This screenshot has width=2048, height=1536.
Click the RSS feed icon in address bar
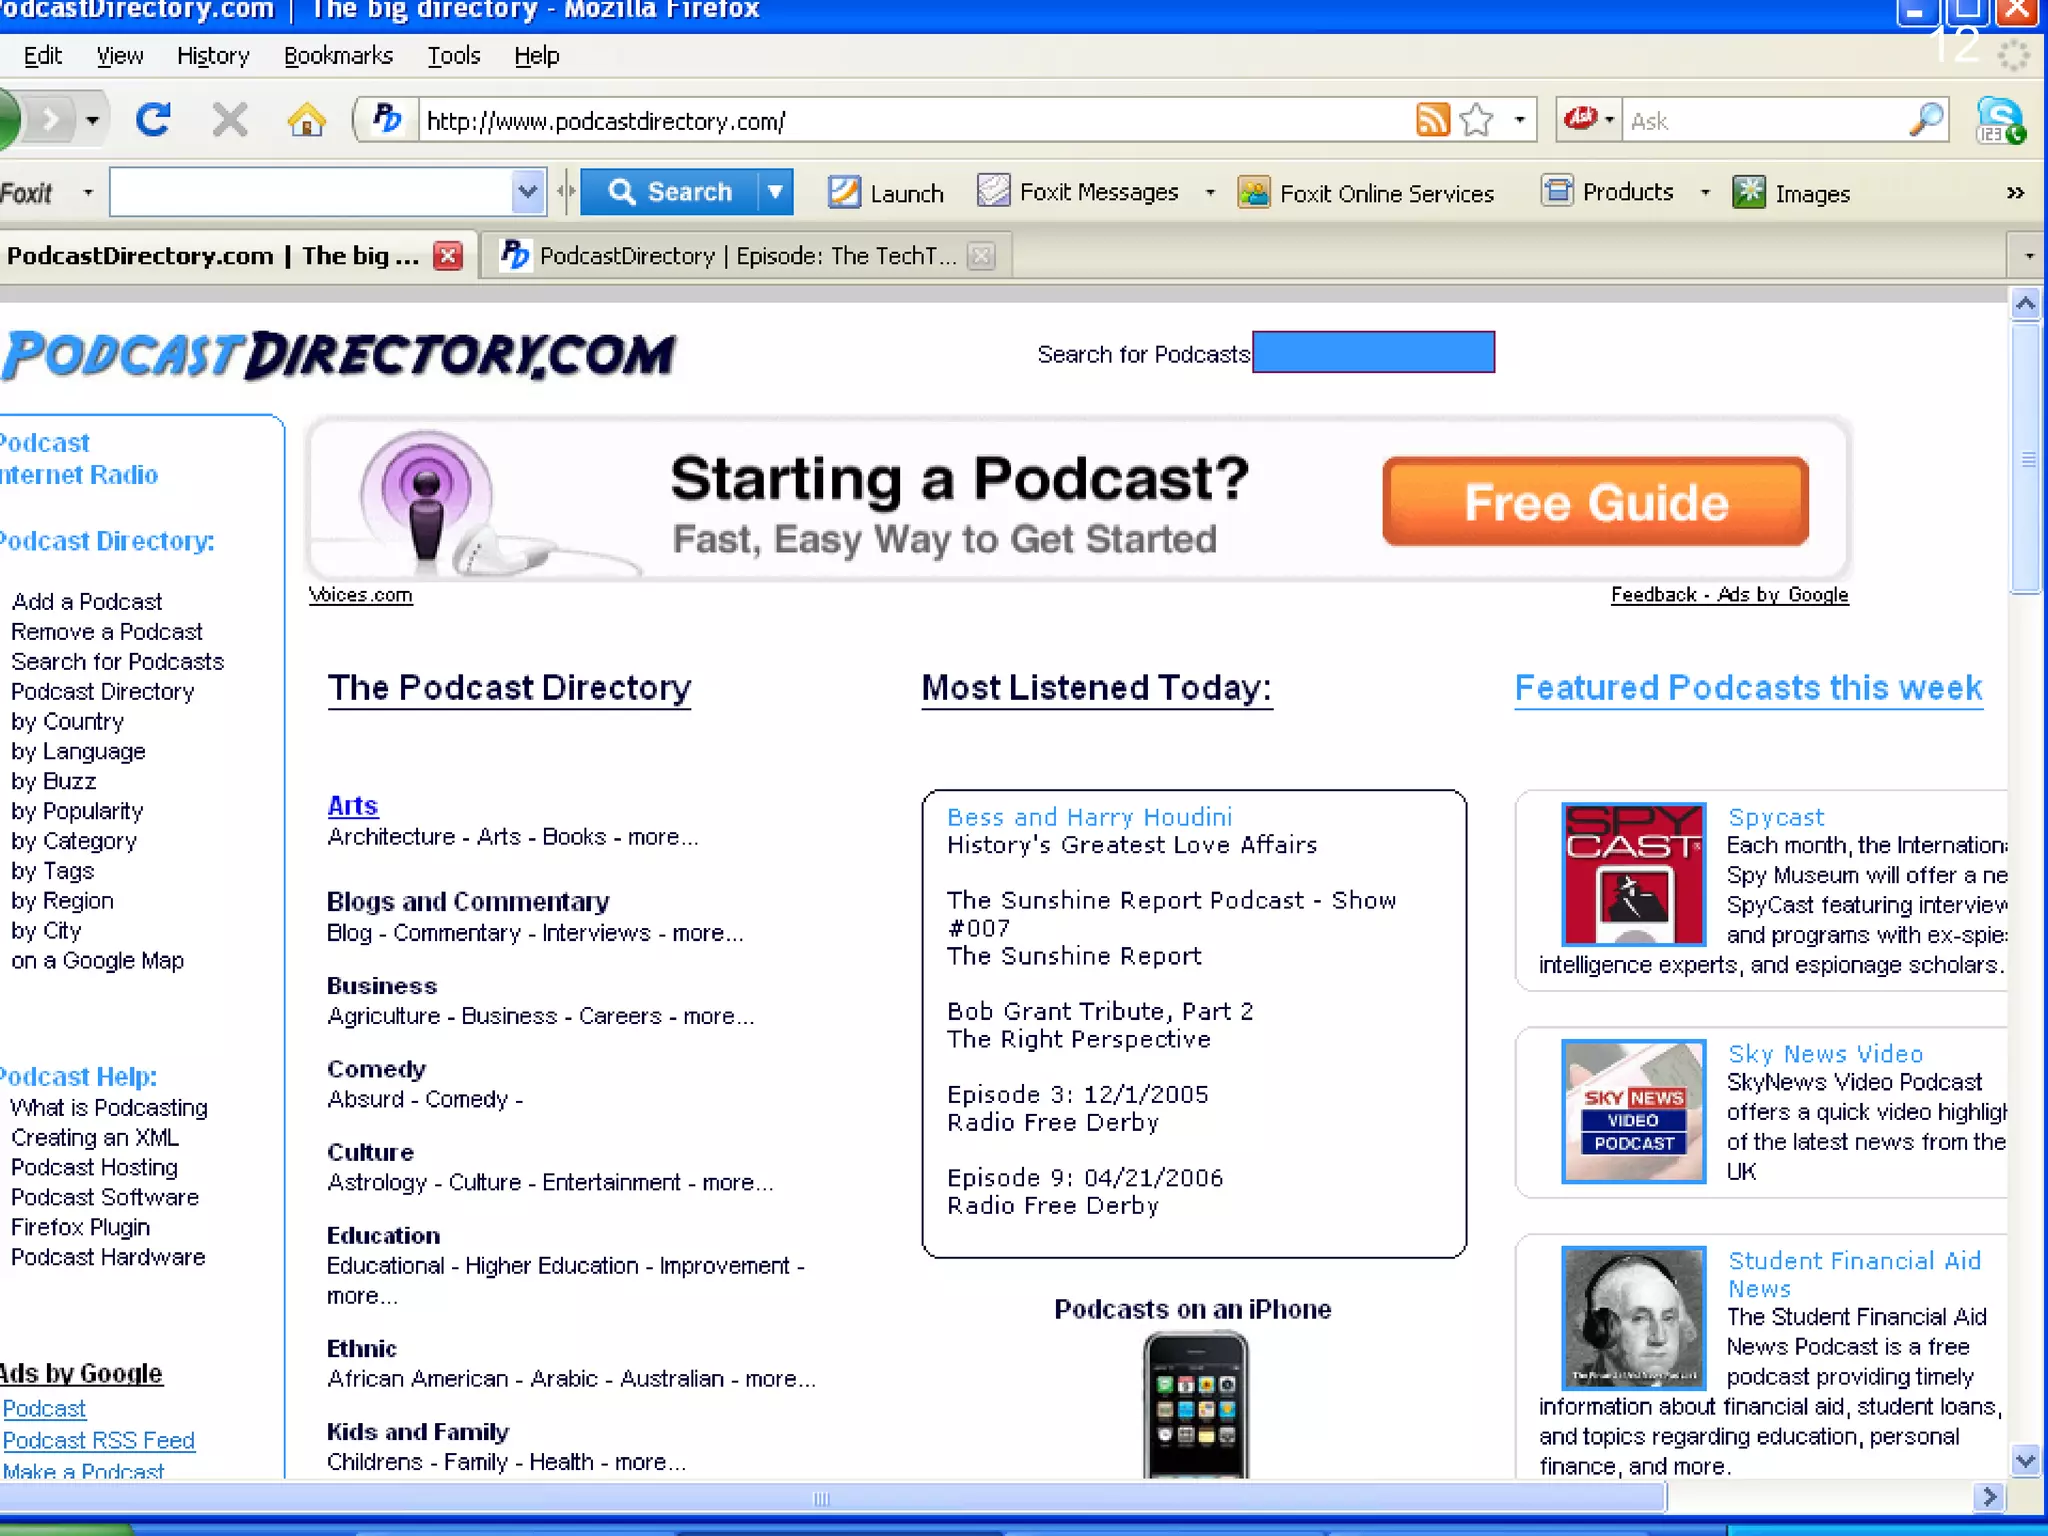point(1432,121)
